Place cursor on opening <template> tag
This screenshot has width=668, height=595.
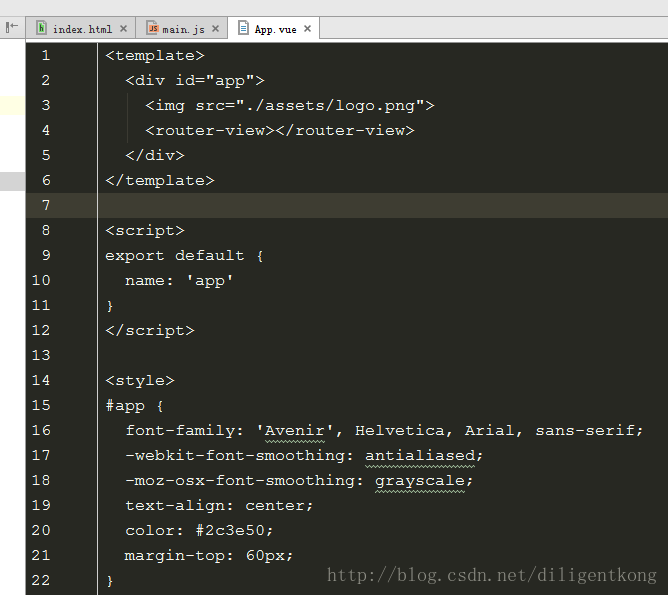(155, 56)
